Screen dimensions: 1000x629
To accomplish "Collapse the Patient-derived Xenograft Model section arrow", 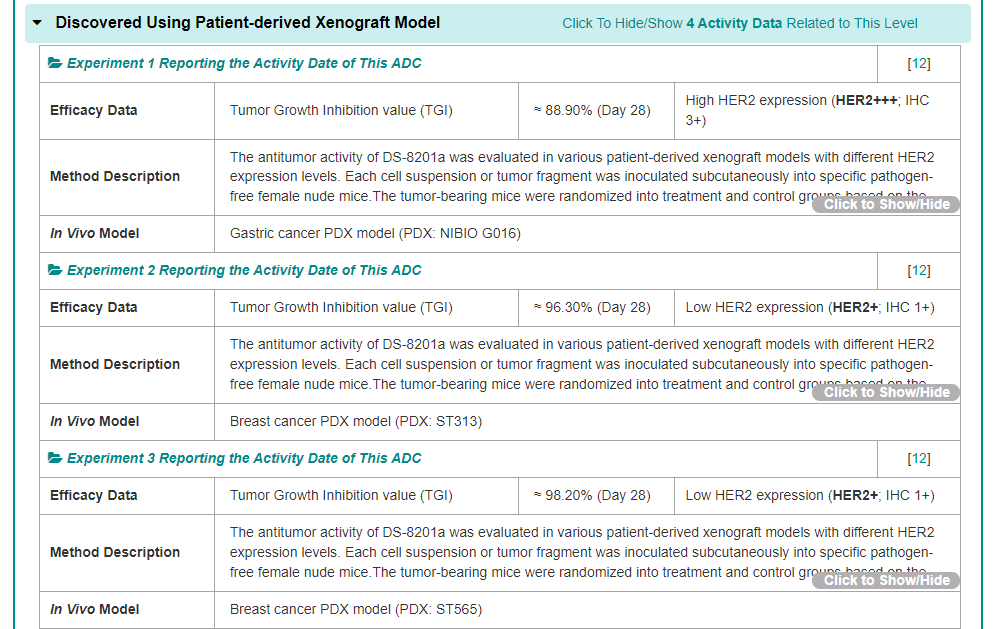I will click(38, 23).
